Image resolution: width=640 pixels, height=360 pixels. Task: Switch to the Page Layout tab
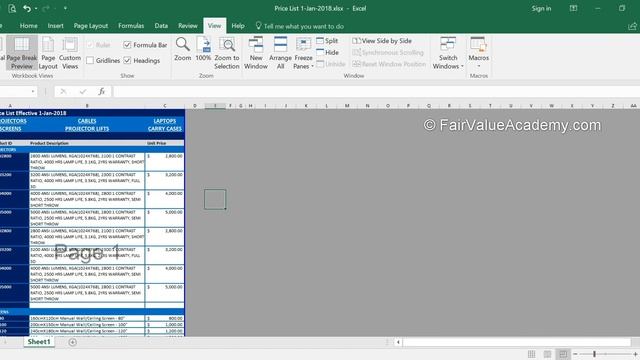[91, 26]
